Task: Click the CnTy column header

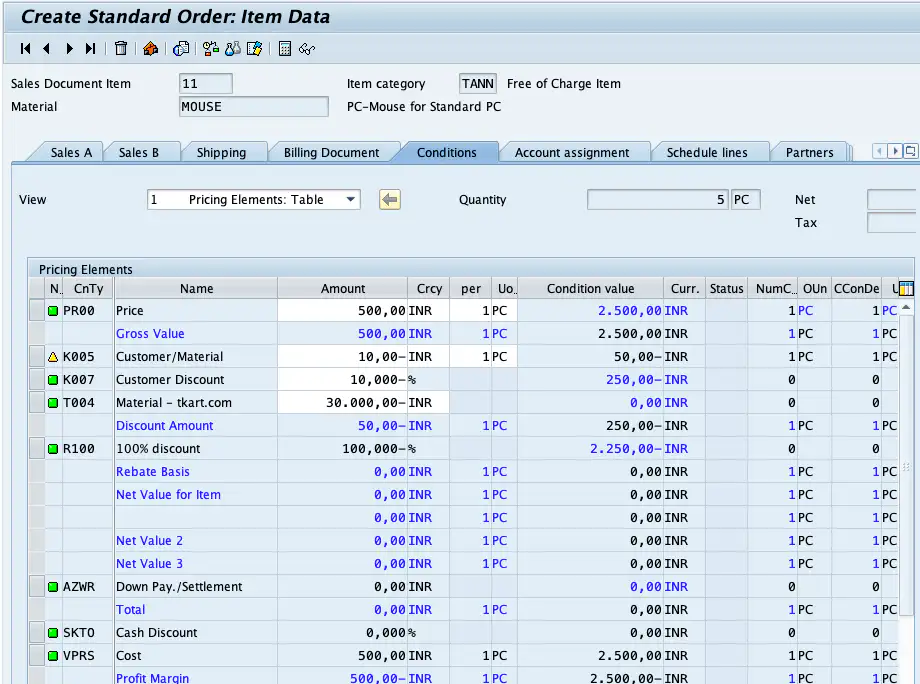Action: (x=89, y=289)
